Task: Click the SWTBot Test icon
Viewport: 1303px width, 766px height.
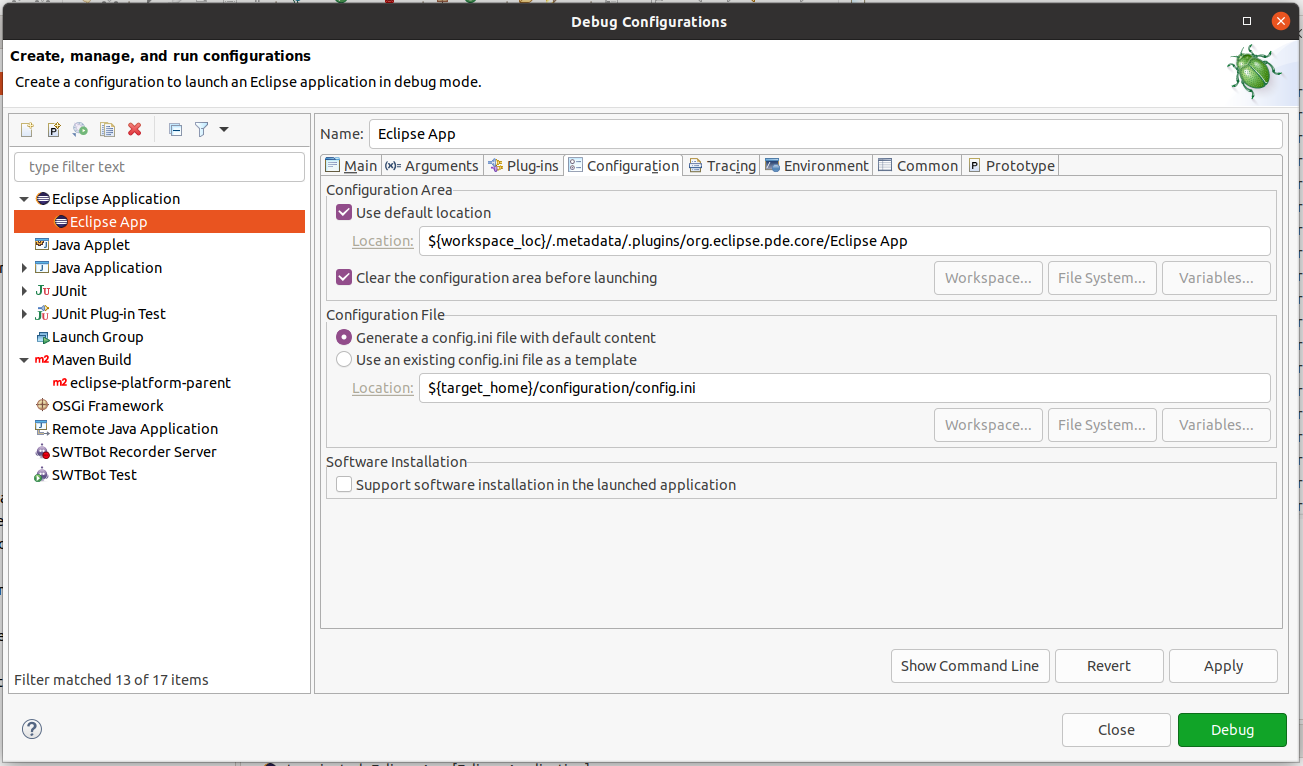Action: [42, 475]
